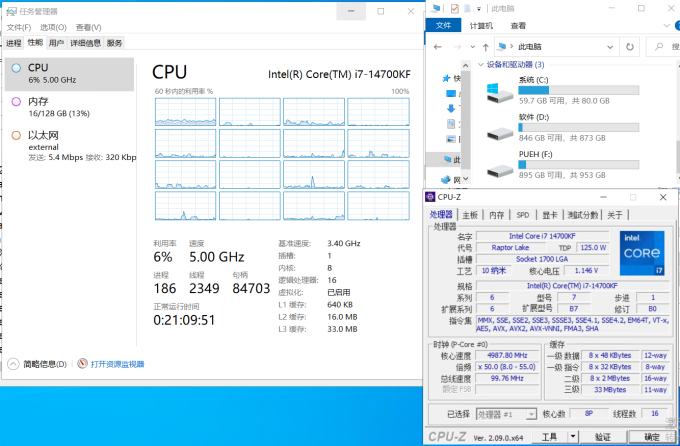Switch to CPU-Z 显卡 tab

click(549, 215)
